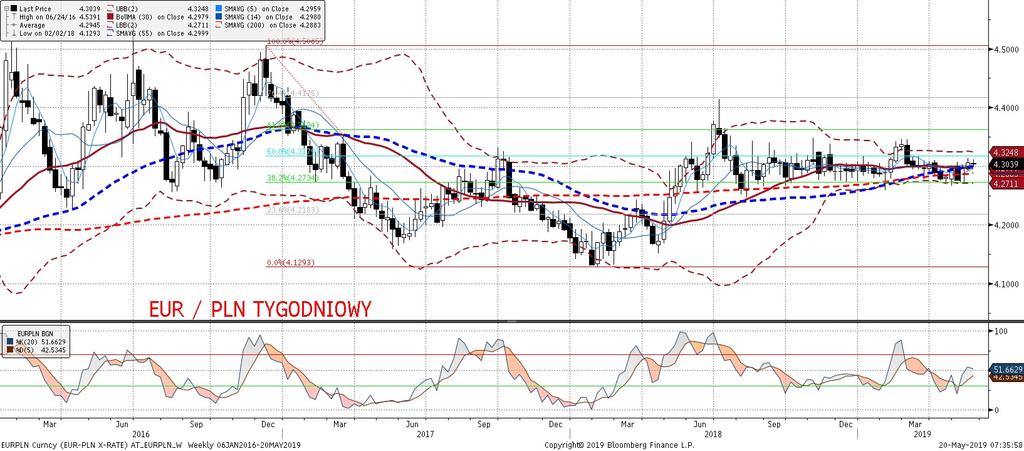Click the 50.0% Fibonacci level label
Screen dimensions: 1024x451
coord(292,151)
